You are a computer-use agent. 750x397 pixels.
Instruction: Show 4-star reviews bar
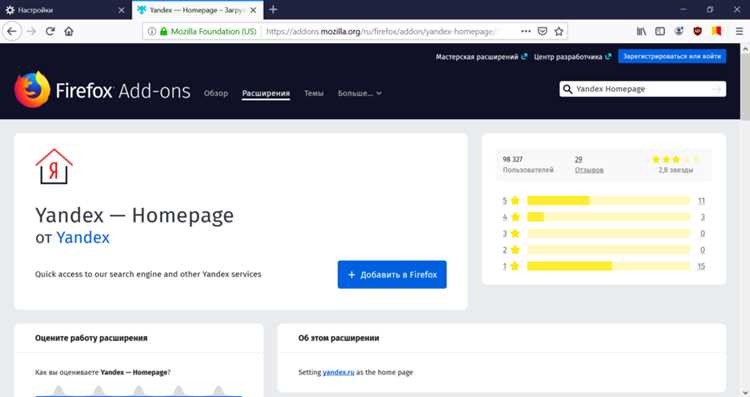(608, 217)
